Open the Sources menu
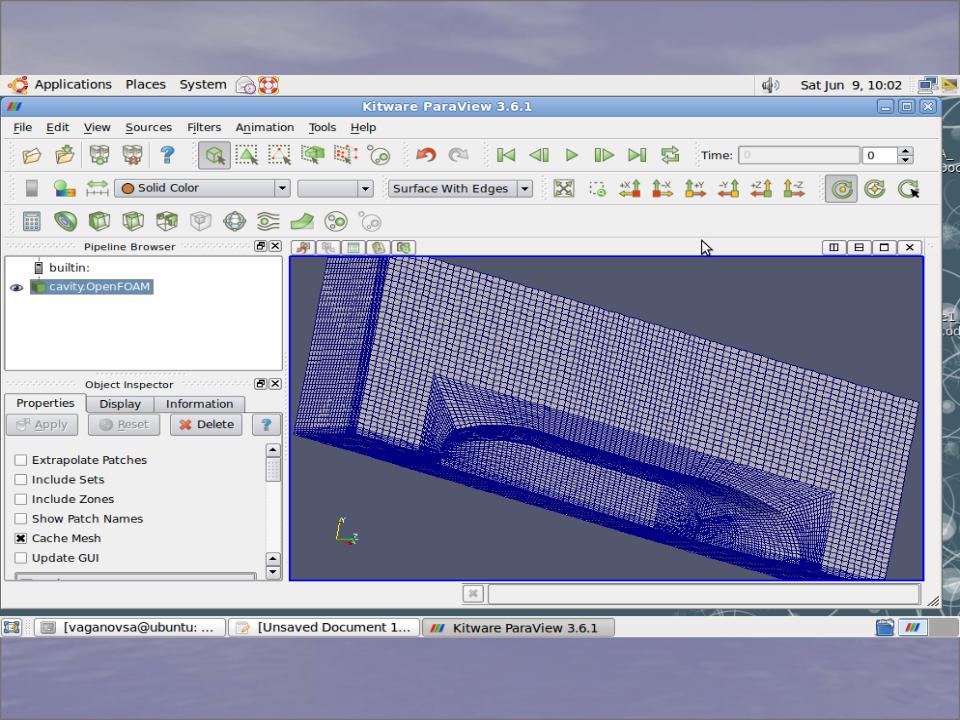Image resolution: width=960 pixels, height=720 pixels. click(x=148, y=127)
